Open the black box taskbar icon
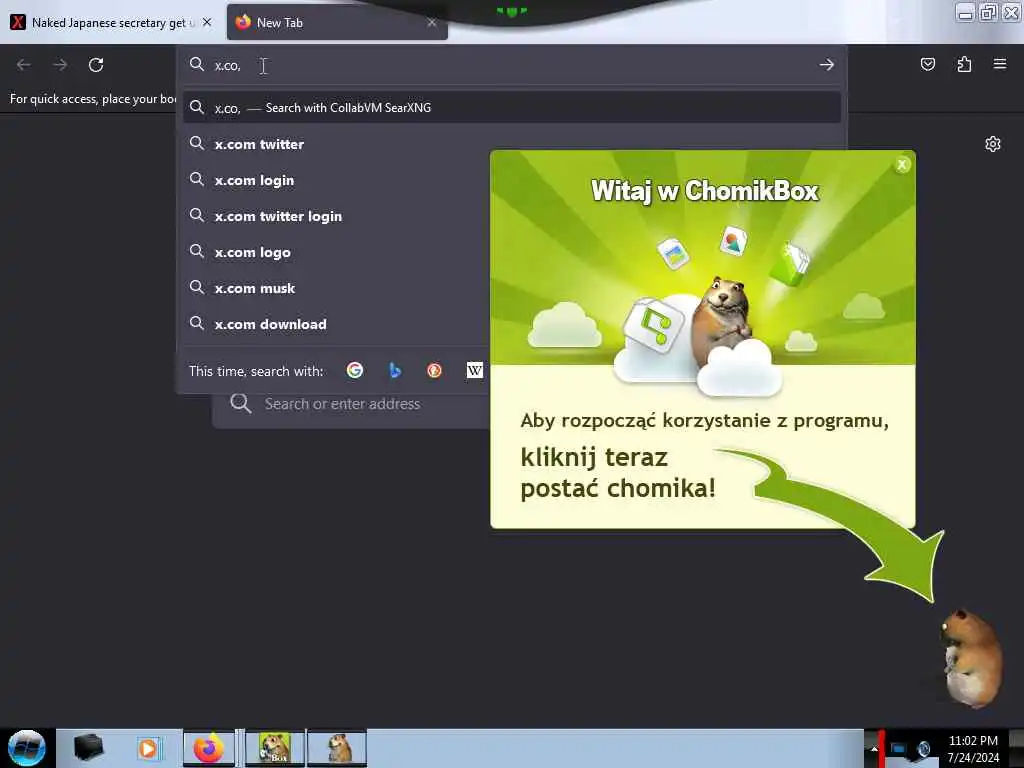1024x768 pixels. tap(88, 748)
